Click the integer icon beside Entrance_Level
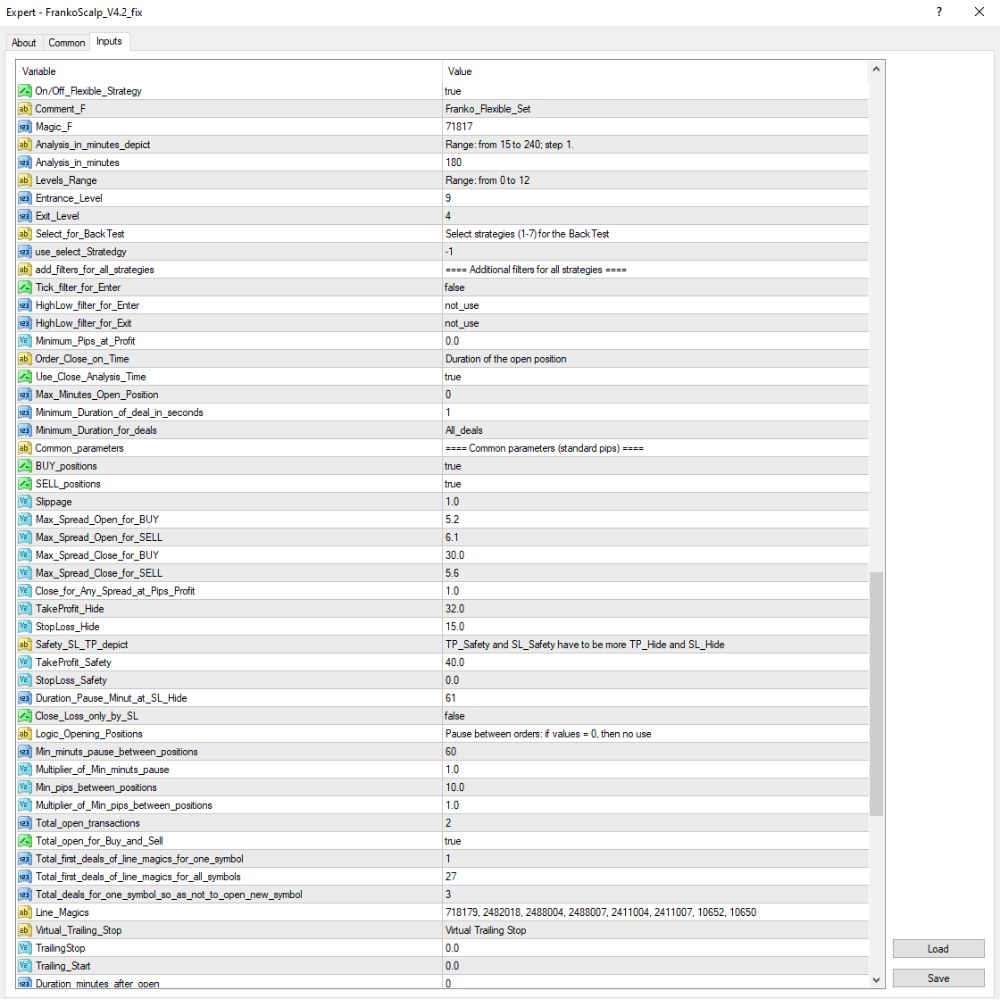Screen dimensions: 1000x1000 point(25,198)
